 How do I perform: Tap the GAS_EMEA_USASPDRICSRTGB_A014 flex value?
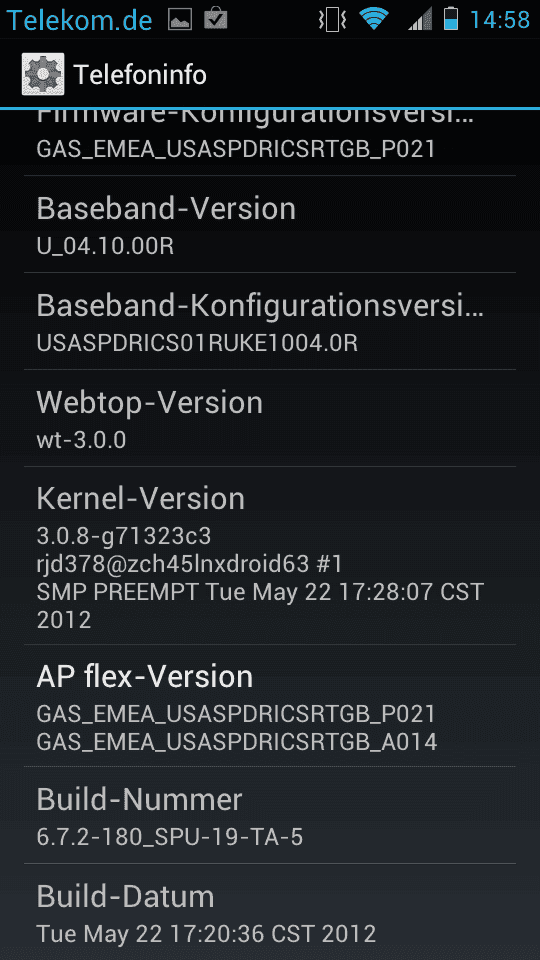tap(237, 742)
